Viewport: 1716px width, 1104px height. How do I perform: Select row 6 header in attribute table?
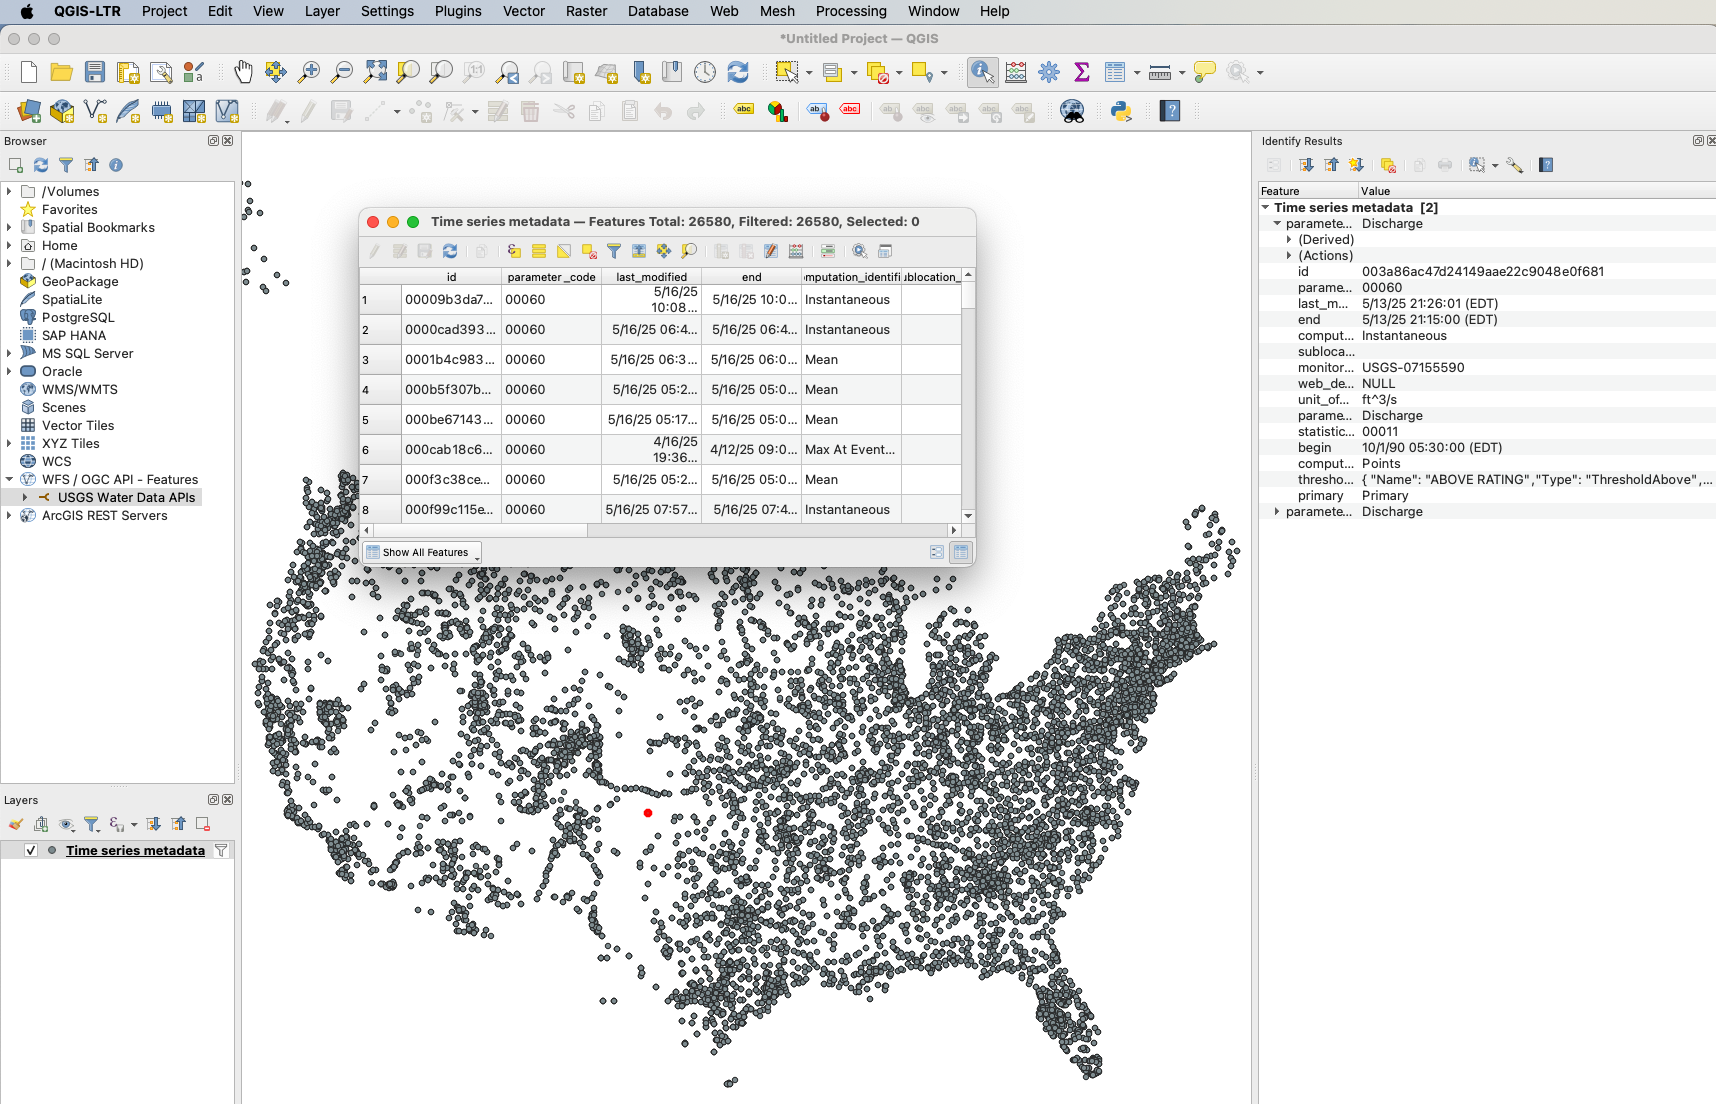(x=380, y=450)
